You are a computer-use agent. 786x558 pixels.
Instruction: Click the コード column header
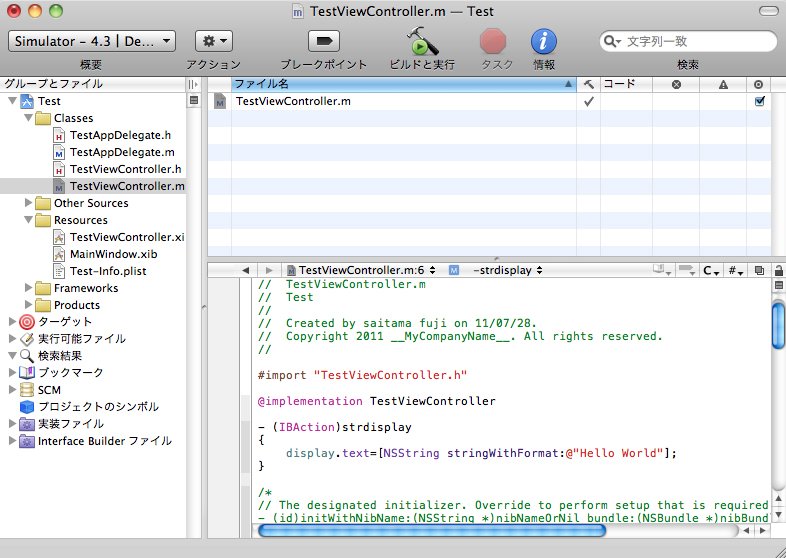pyautogui.click(x=626, y=84)
